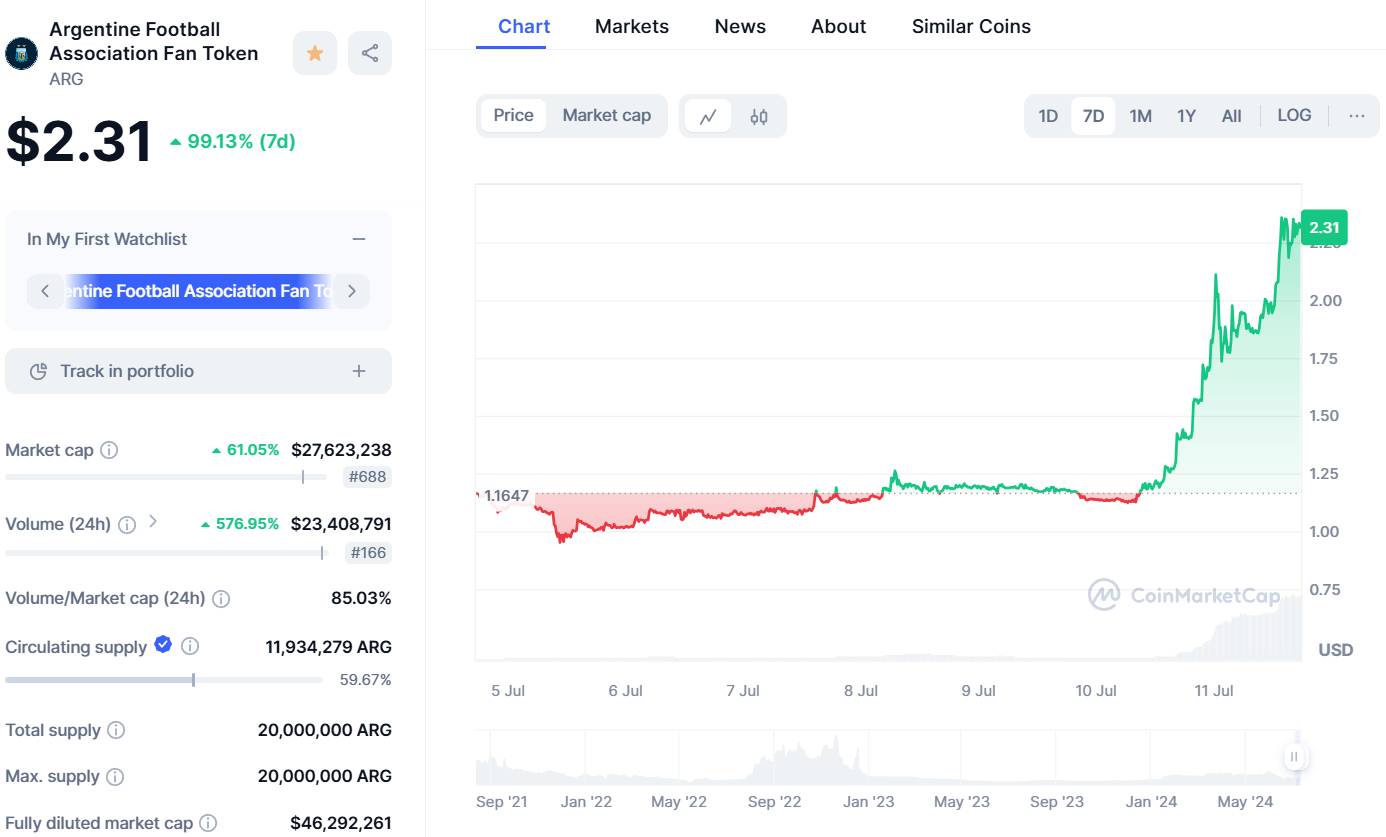Select 1D time range

(x=1048, y=116)
